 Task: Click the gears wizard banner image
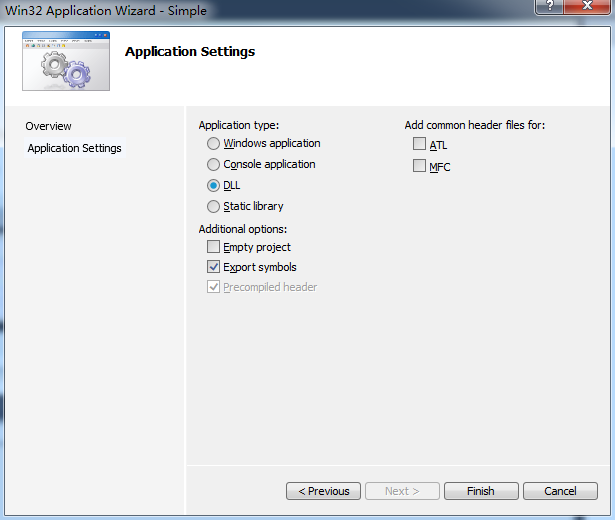coord(66,61)
